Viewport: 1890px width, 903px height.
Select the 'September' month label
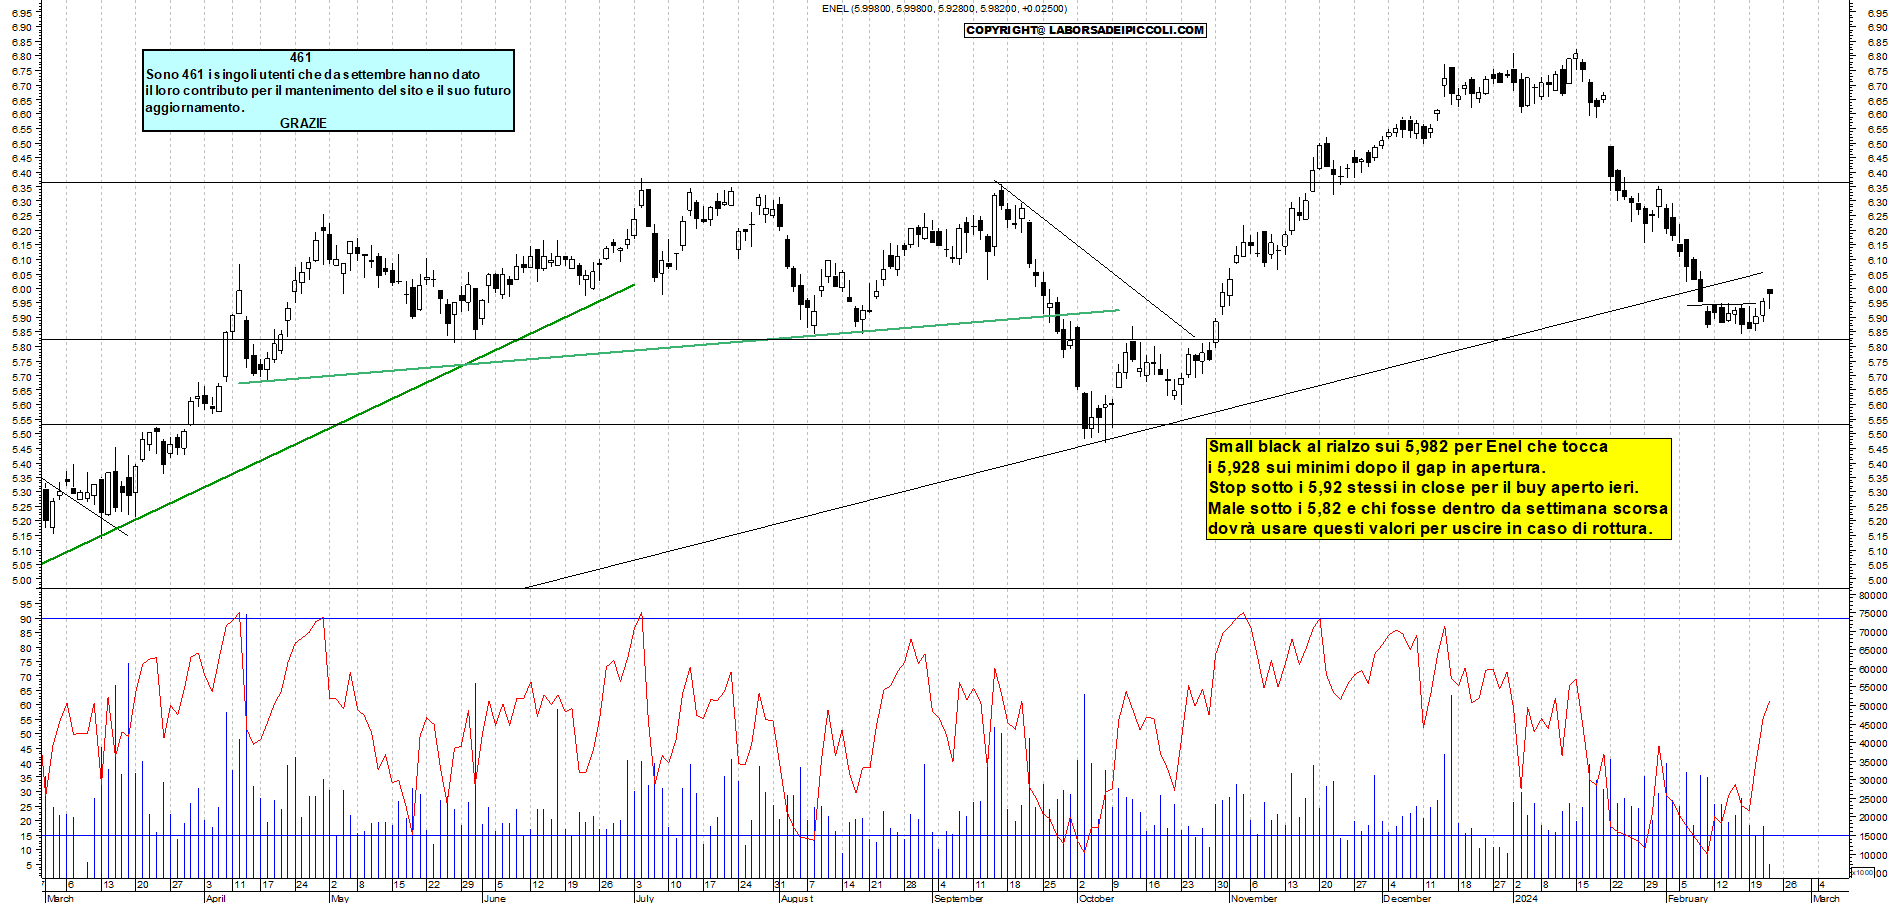point(958,898)
